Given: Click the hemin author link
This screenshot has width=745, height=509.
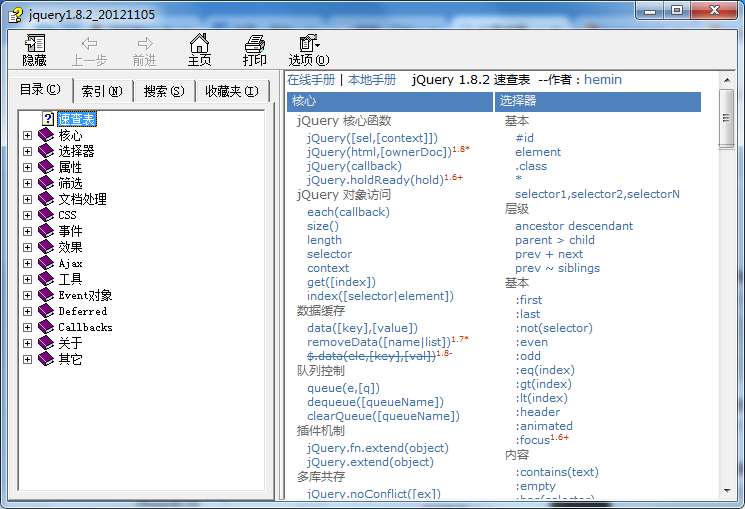Looking at the screenshot, I should click(x=602, y=79).
